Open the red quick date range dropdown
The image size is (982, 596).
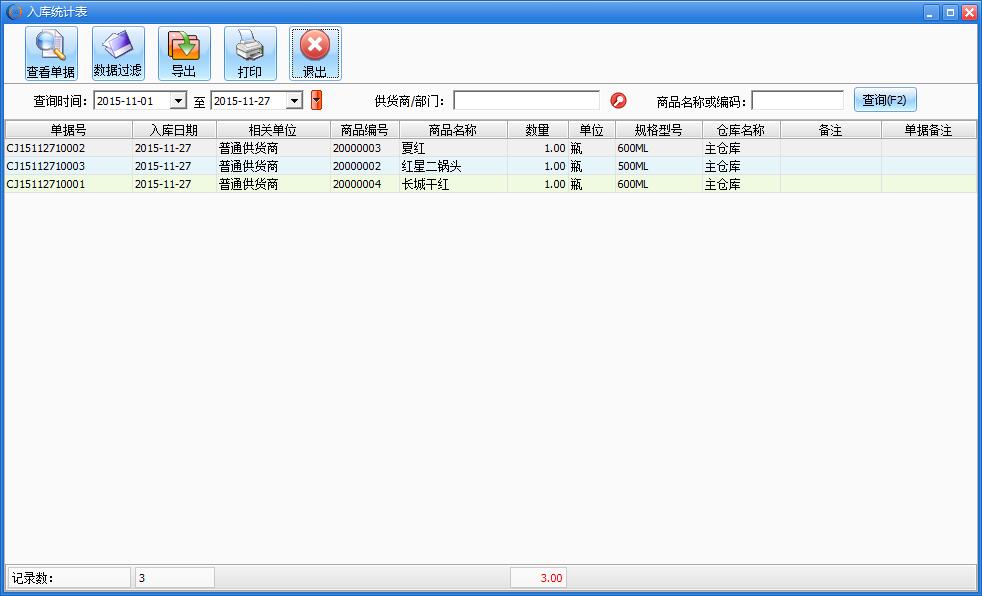pyautogui.click(x=316, y=100)
